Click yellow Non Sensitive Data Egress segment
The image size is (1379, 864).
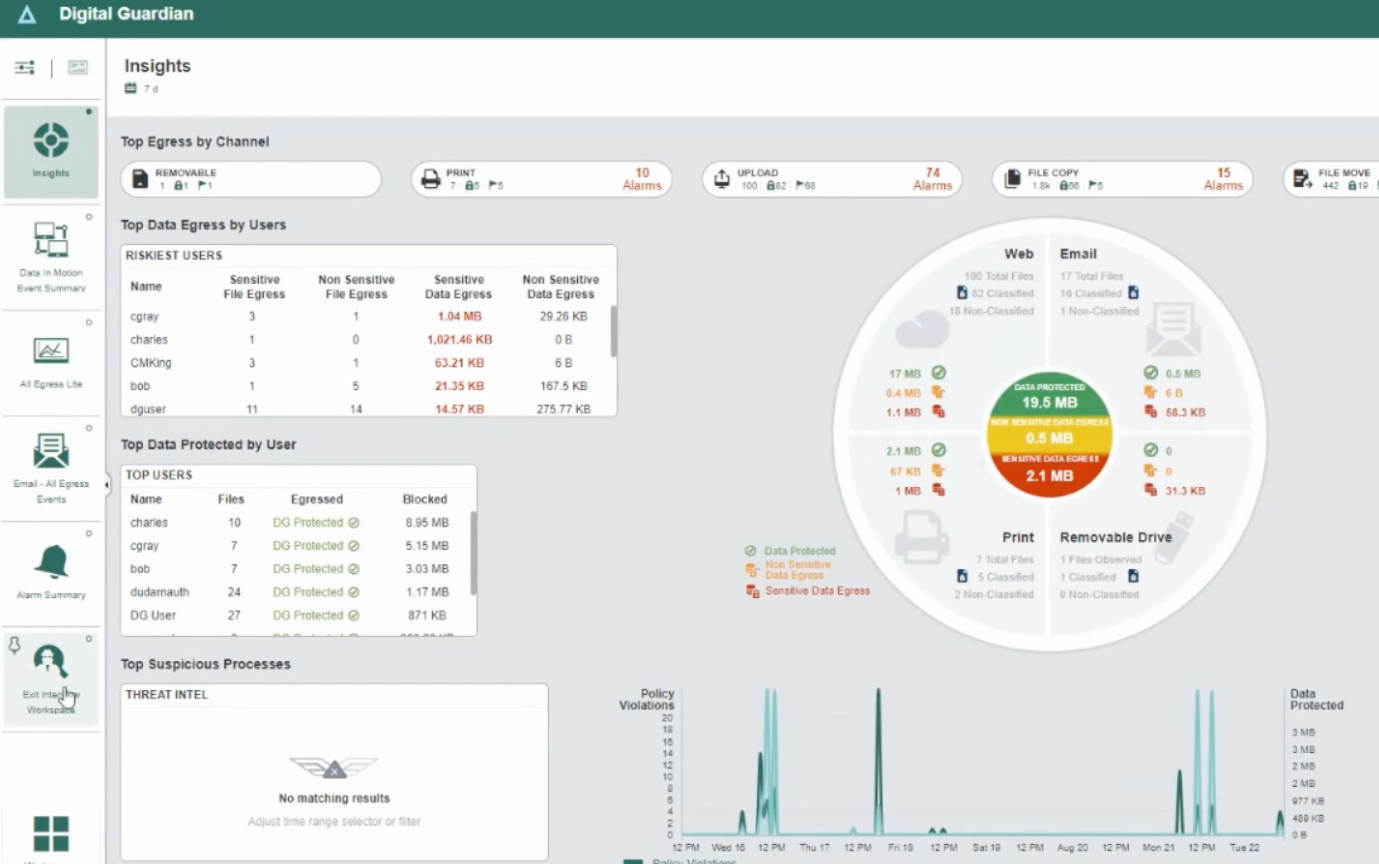pyautogui.click(x=1049, y=433)
